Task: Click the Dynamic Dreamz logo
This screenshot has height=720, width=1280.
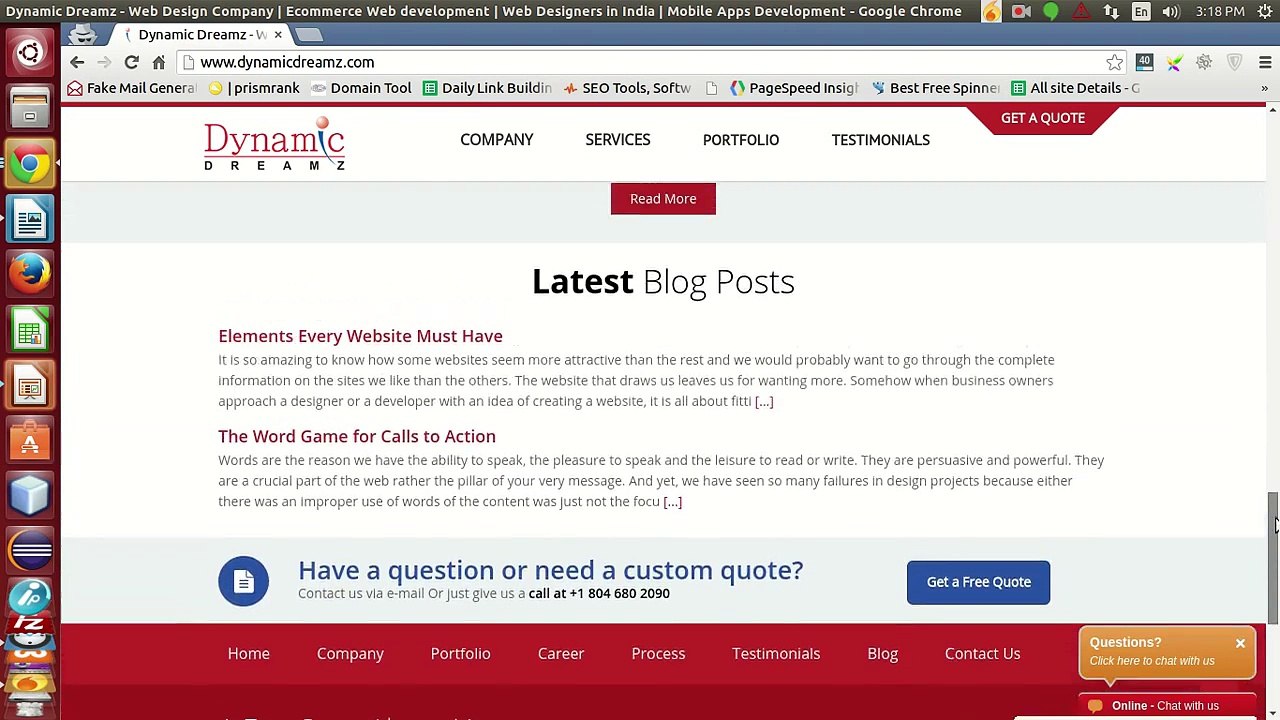Action: coord(274,144)
